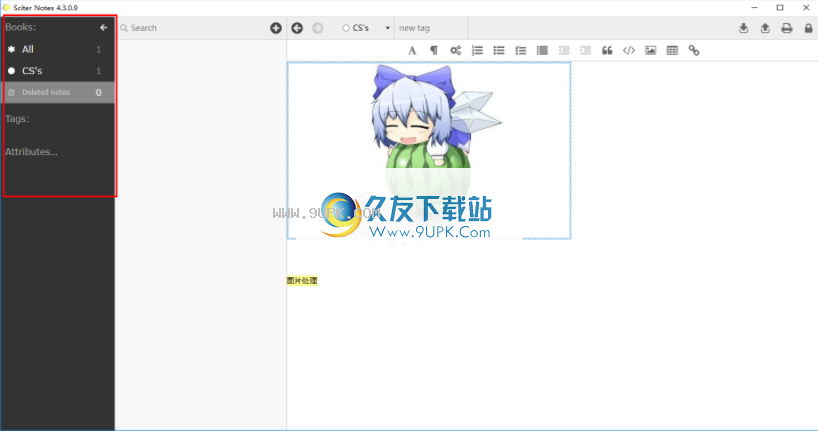
Task: Go forward to the next note
Action: pos(317,28)
